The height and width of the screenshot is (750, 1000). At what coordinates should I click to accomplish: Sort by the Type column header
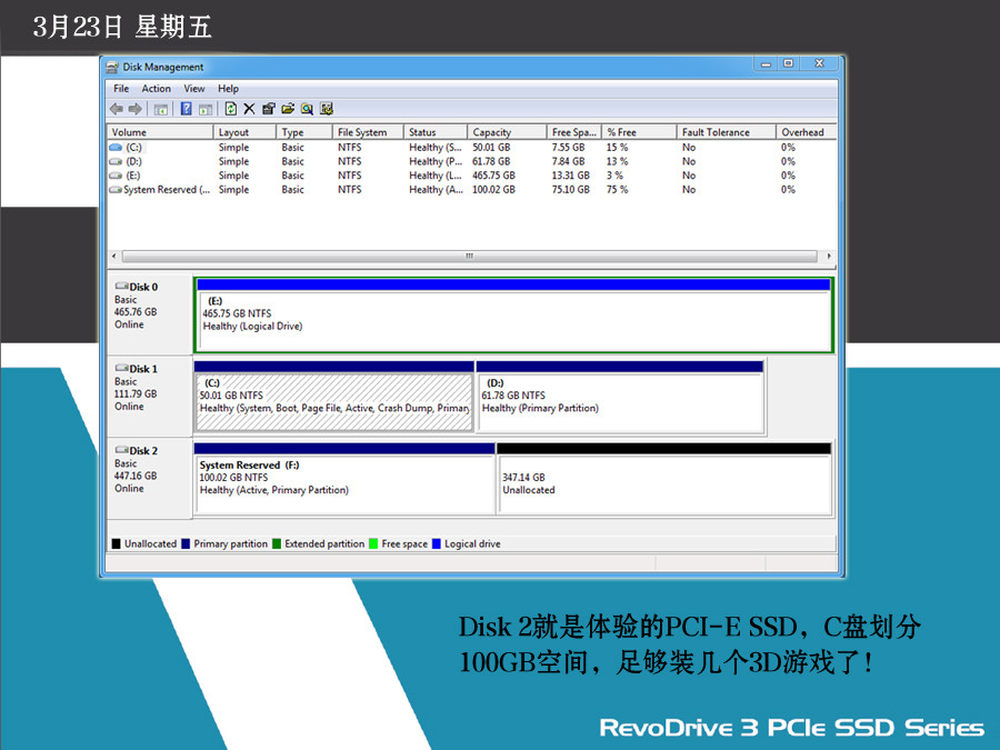pos(304,132)
